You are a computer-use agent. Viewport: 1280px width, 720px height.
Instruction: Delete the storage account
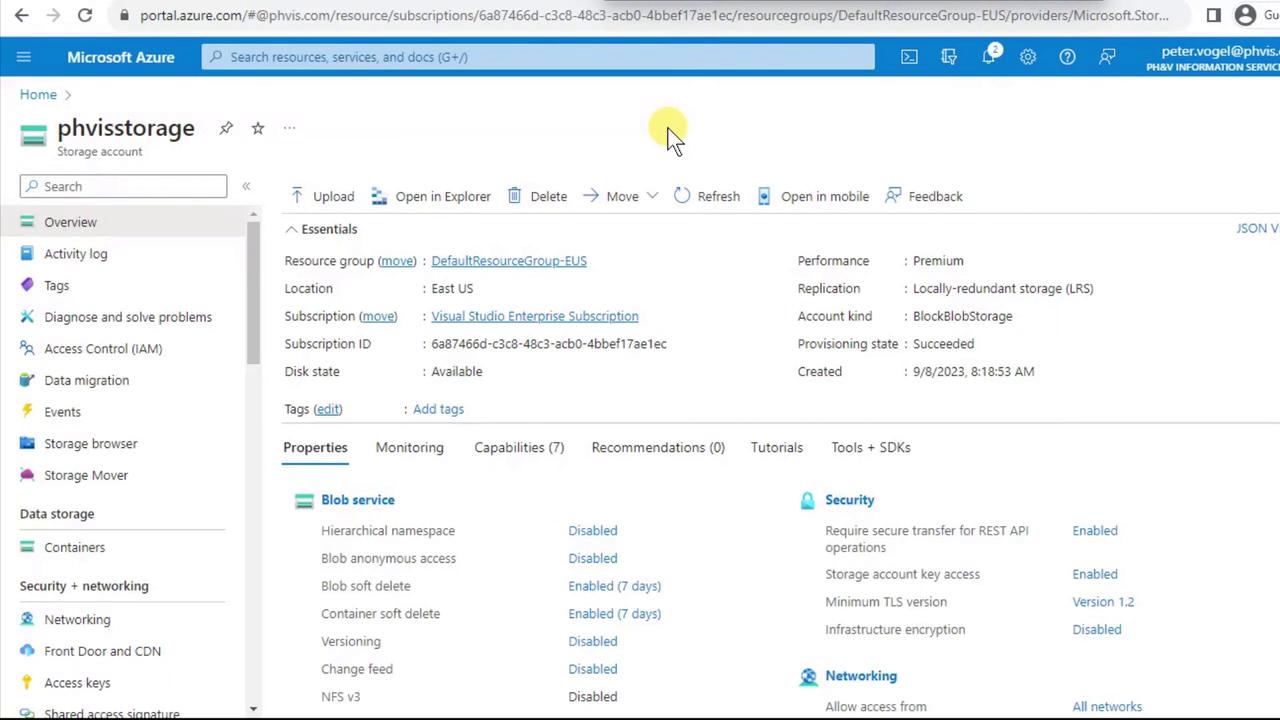coord(537,196)
